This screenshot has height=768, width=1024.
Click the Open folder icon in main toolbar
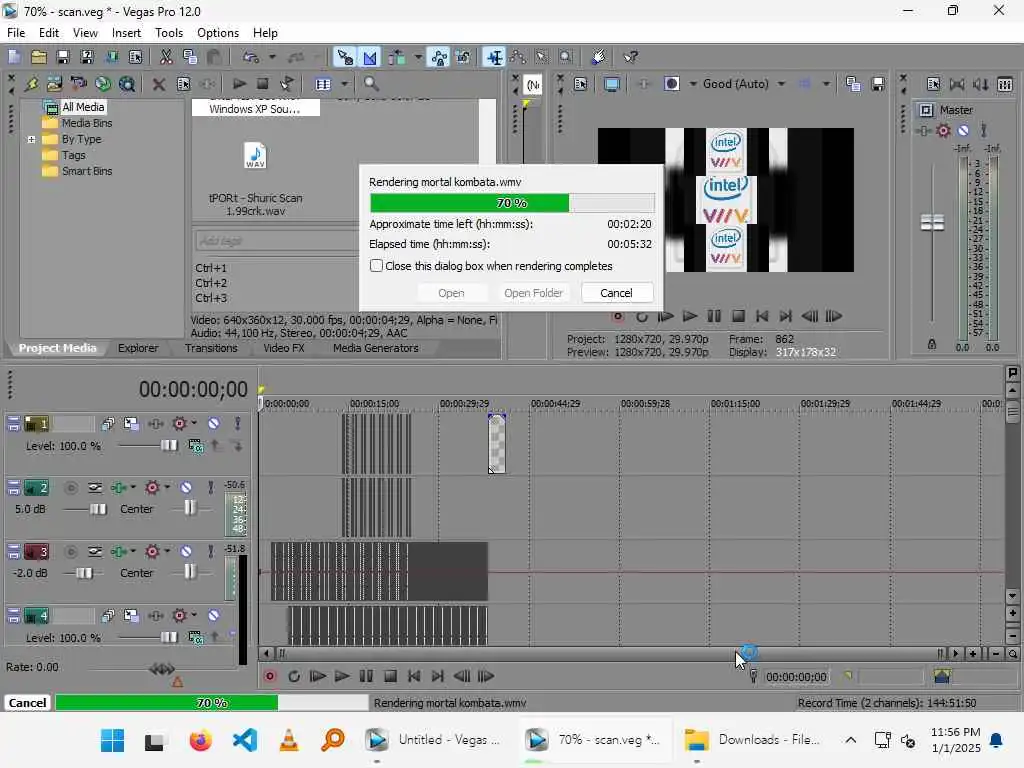pos(39,57)
